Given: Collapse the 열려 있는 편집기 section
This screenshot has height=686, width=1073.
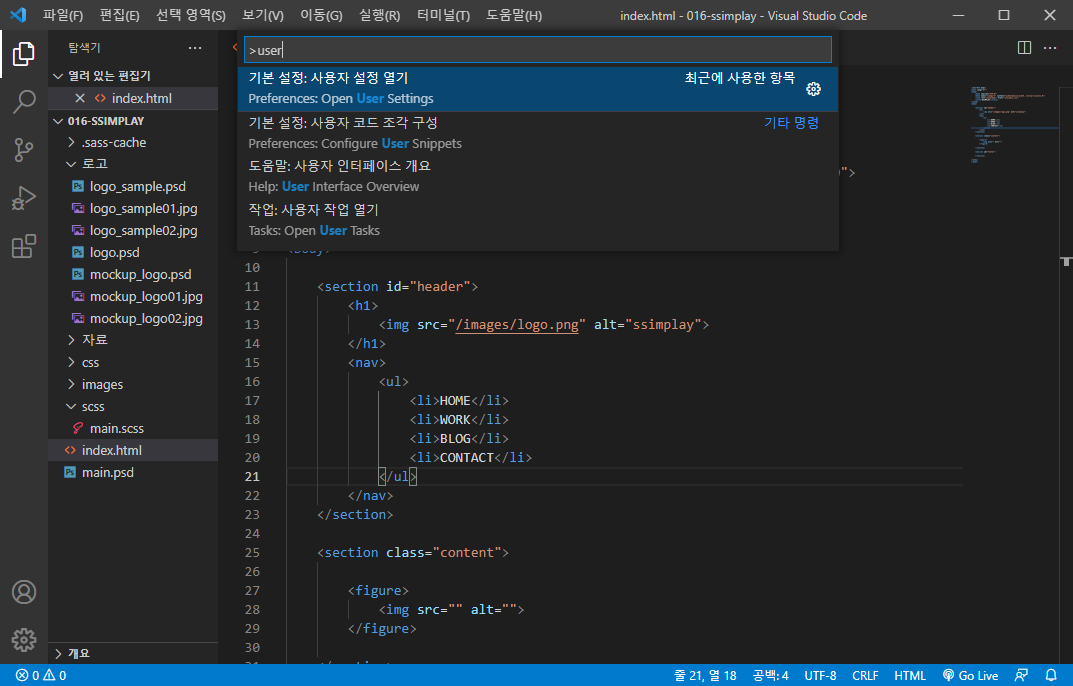Looking at the screenshot, I should coord(133,76).
